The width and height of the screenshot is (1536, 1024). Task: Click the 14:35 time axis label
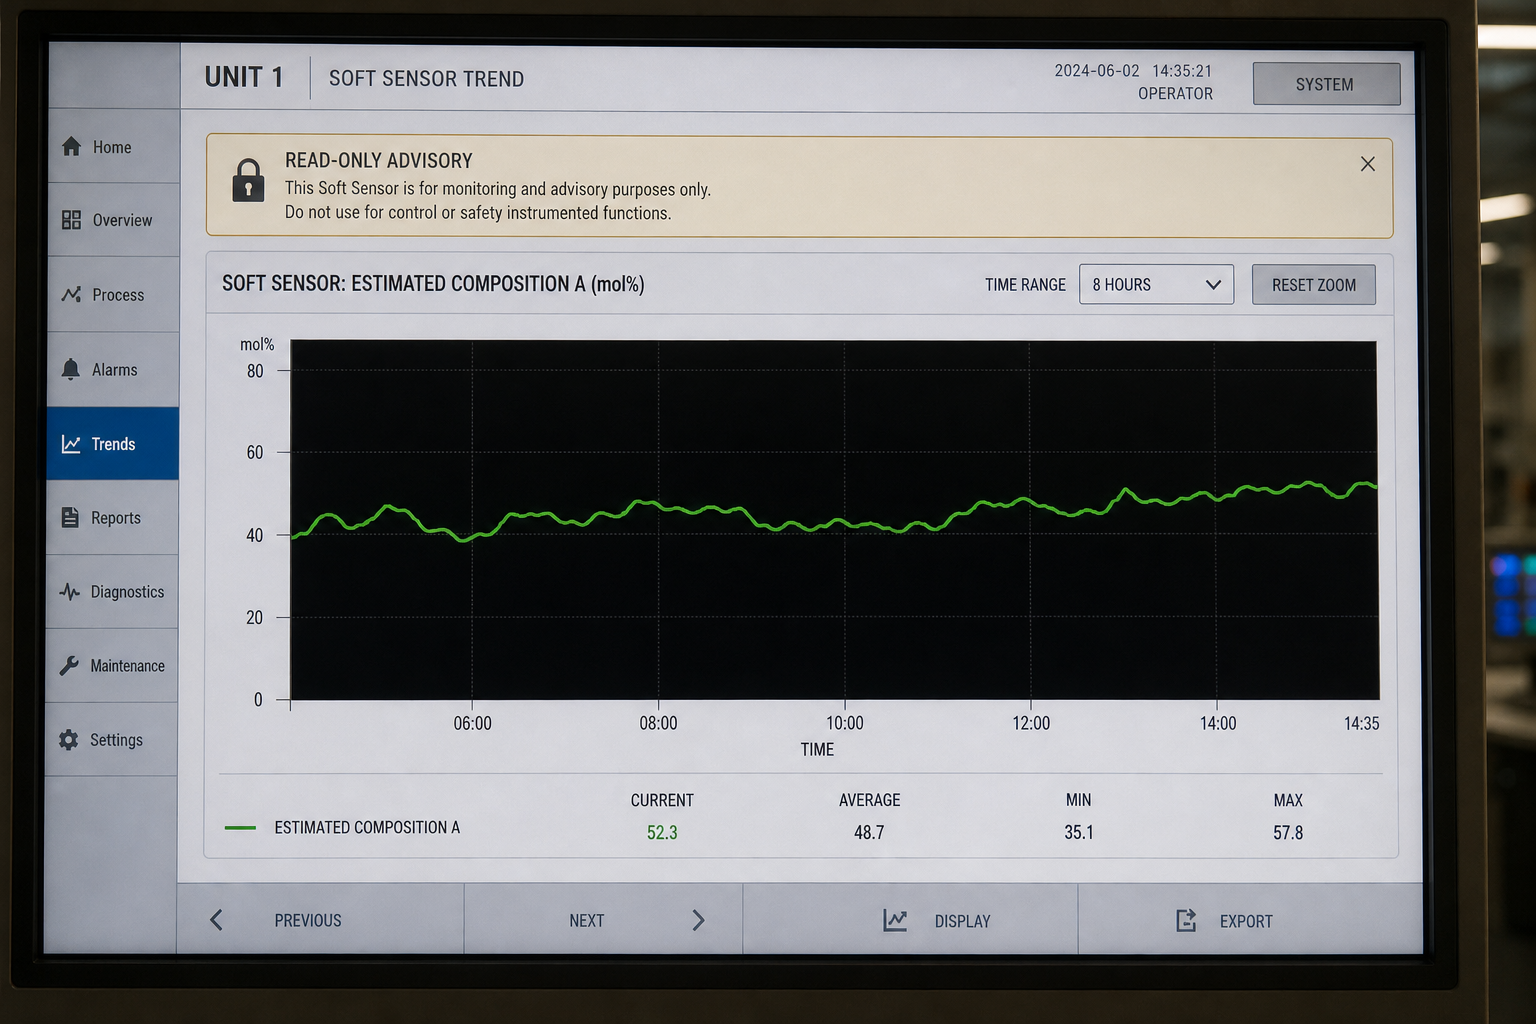[1361, 723]
